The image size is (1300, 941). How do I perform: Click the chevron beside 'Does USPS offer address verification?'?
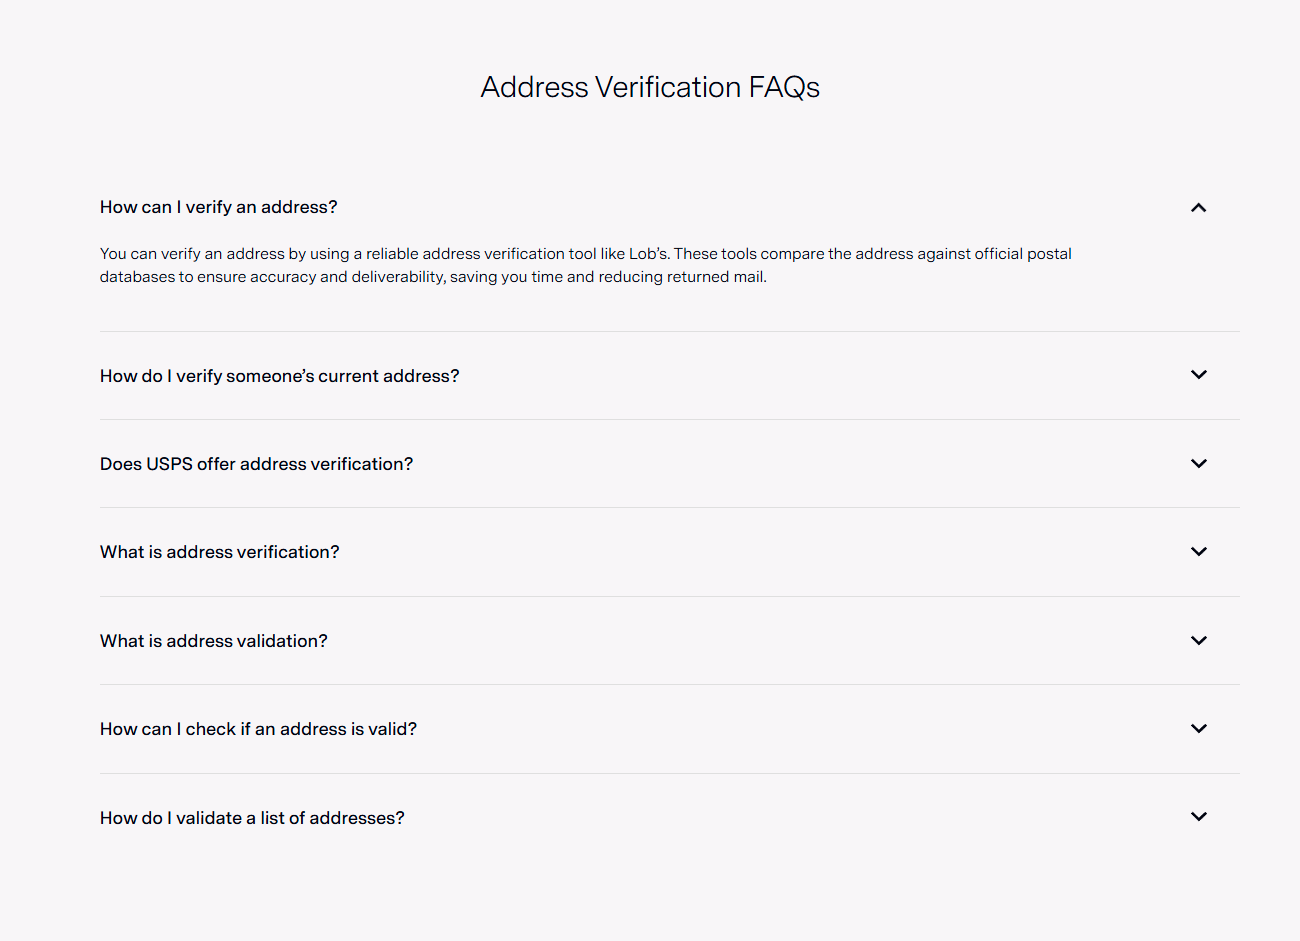tap(1198, 463)
